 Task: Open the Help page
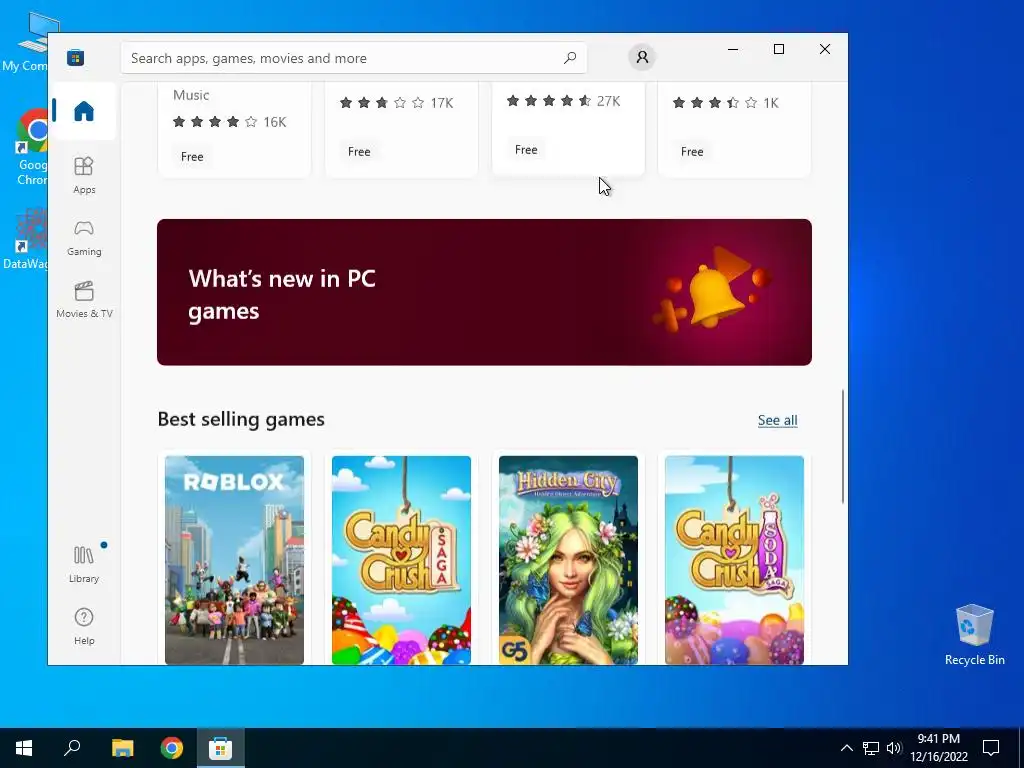(84, 626)
